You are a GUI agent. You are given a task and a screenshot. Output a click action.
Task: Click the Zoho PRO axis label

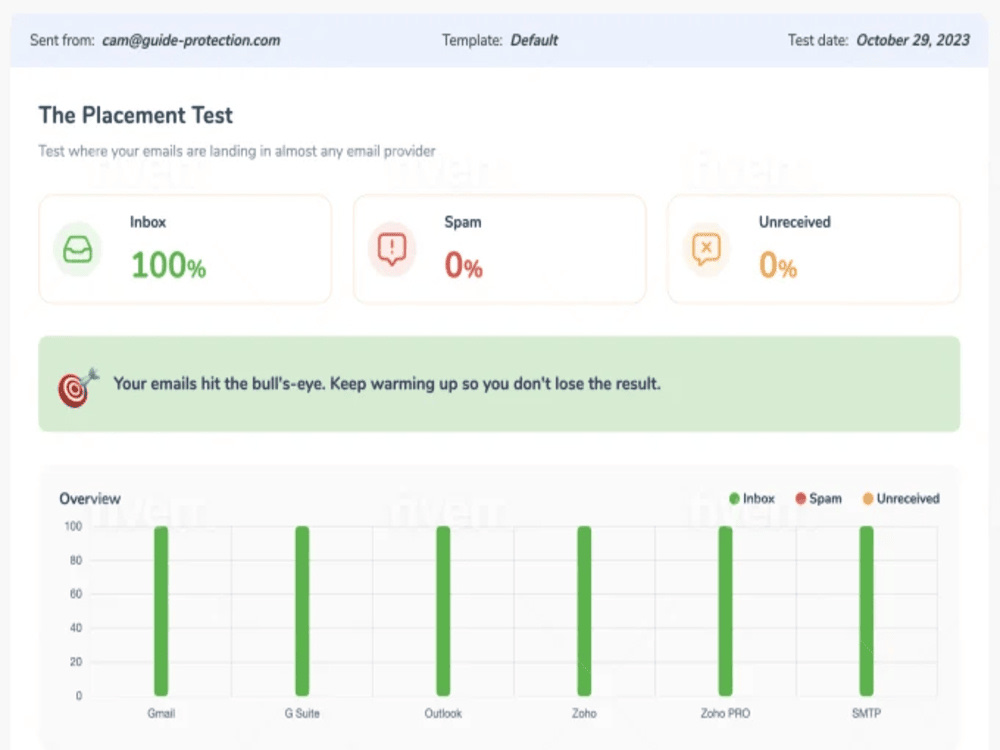click(x=725, y=713)
